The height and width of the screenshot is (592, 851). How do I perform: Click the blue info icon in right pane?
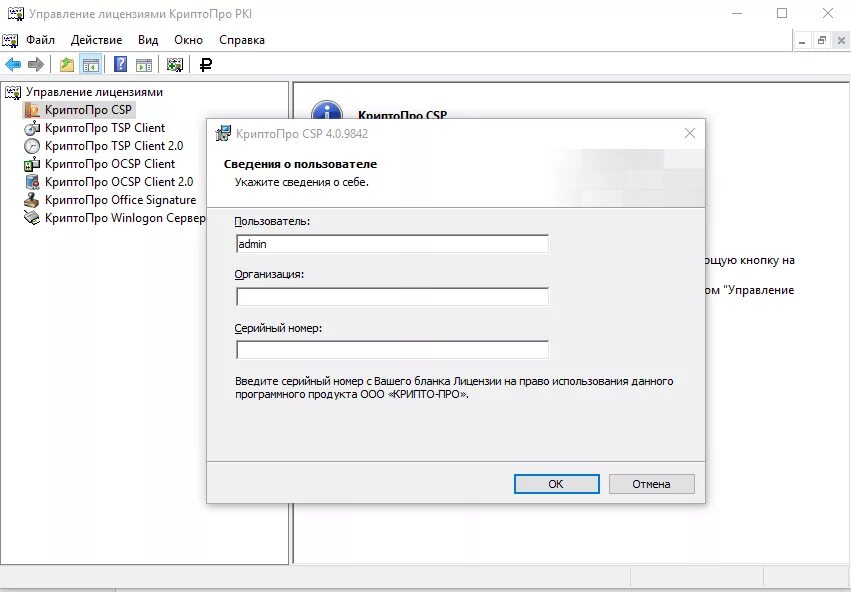coord(327,110)
